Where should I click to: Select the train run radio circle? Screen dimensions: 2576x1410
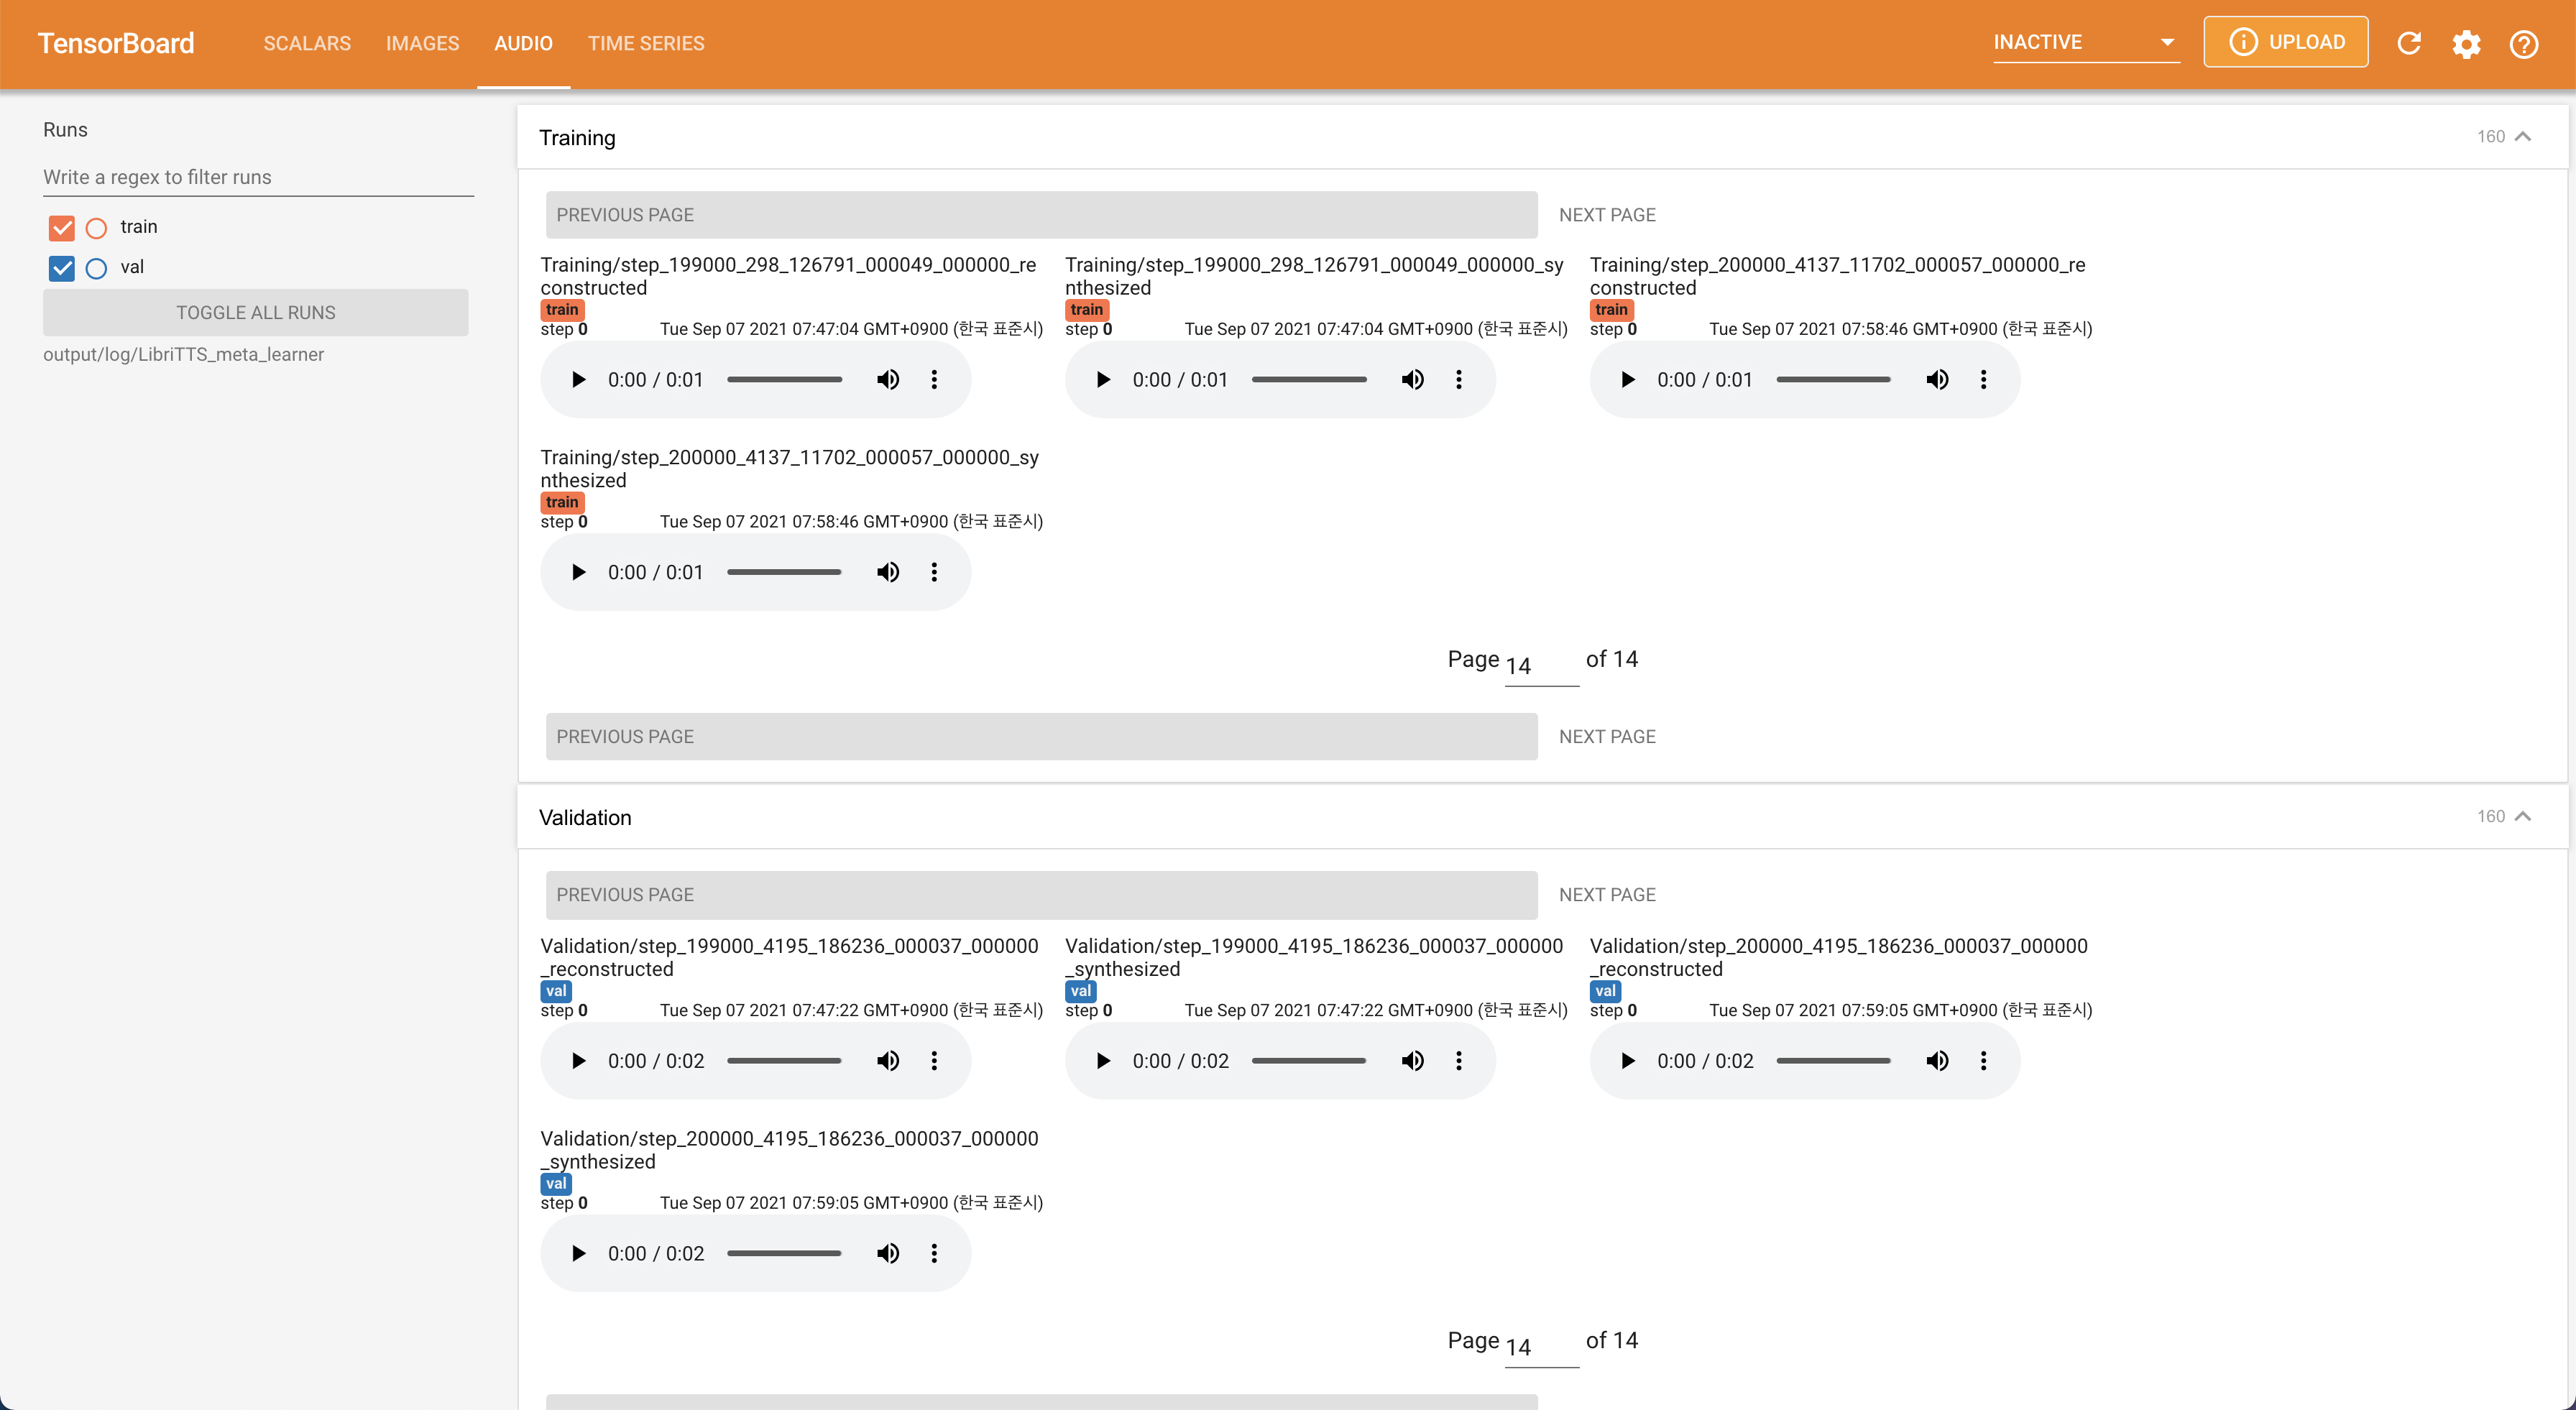(96, 228)
